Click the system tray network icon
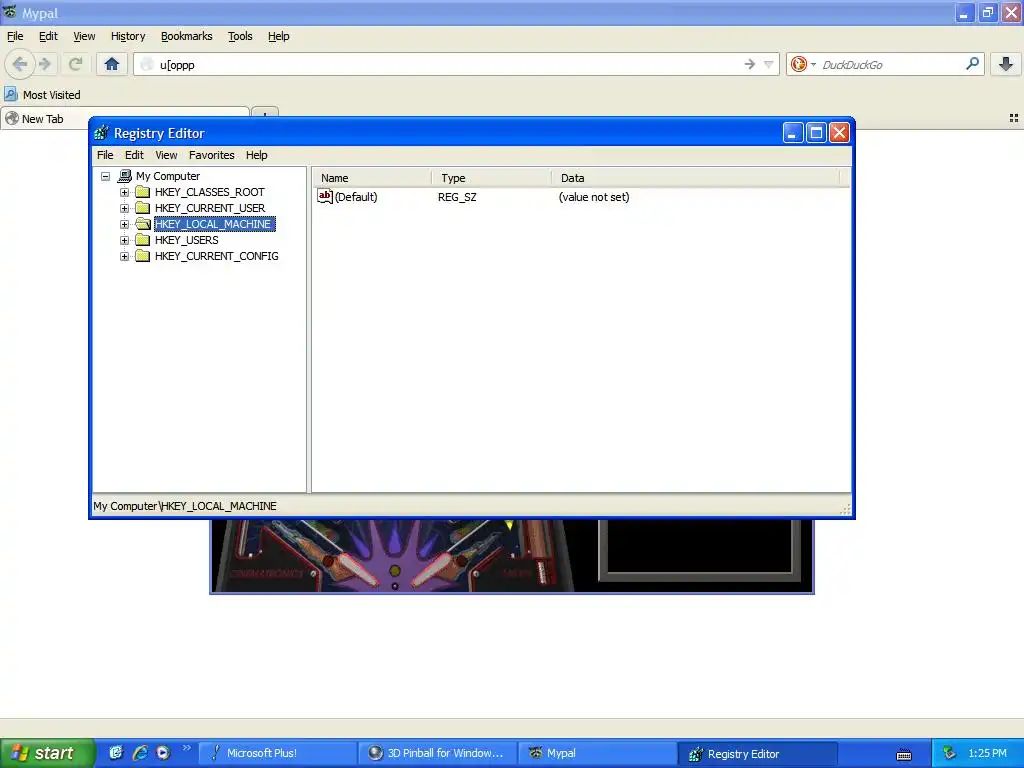1024x768 pixels. point(949,753)
